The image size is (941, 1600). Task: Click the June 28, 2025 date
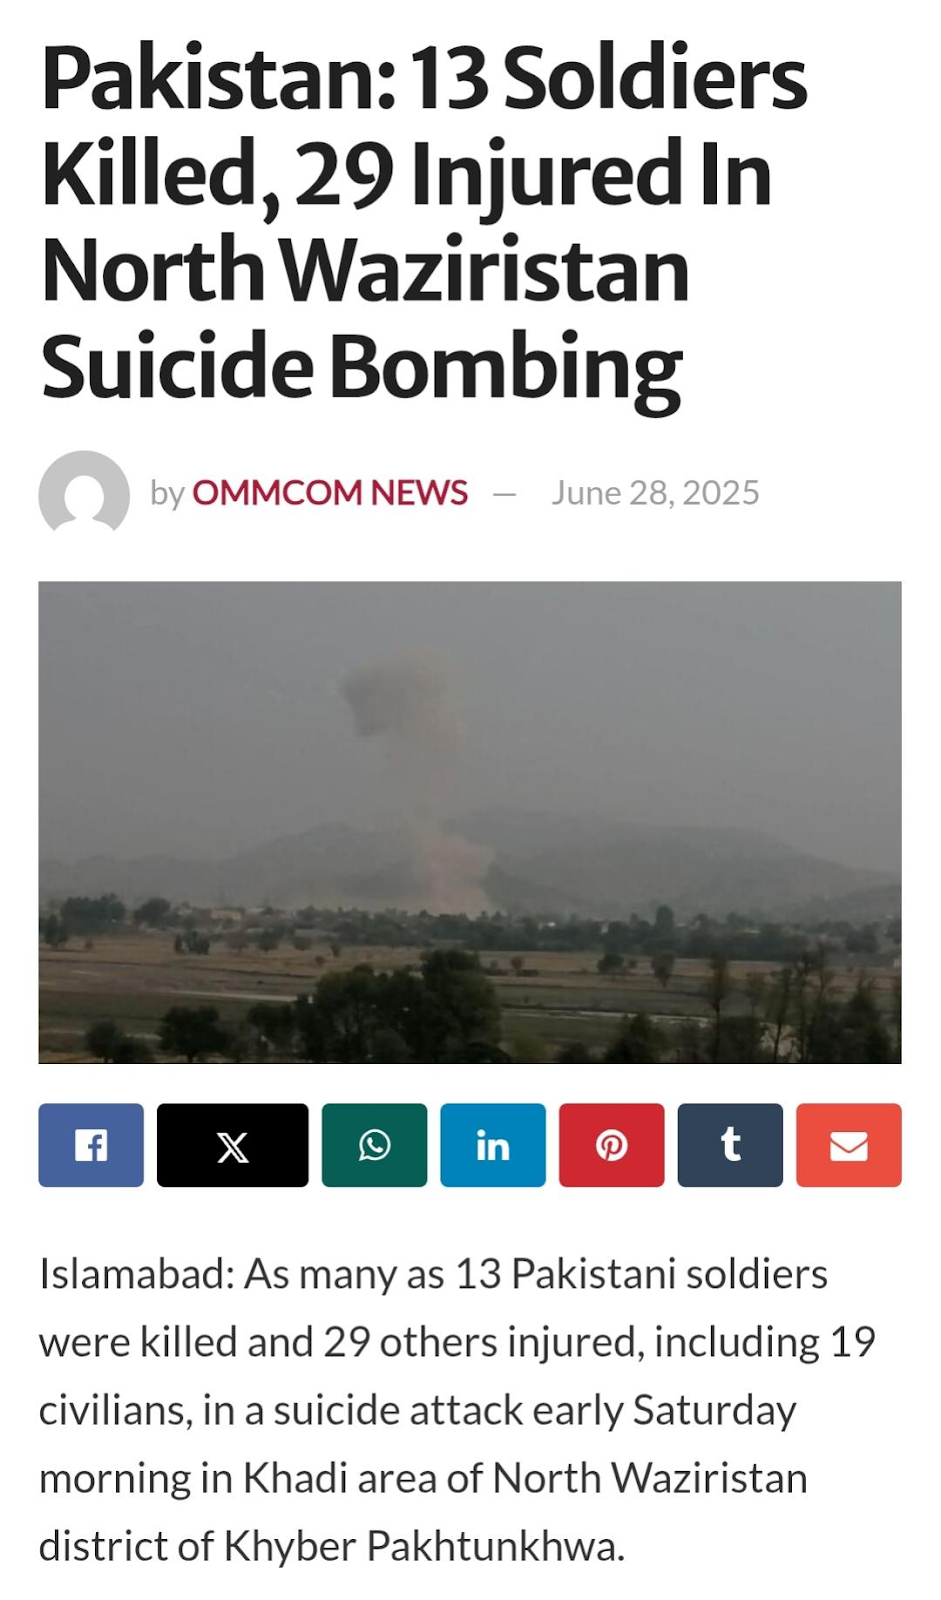point(655,493)
